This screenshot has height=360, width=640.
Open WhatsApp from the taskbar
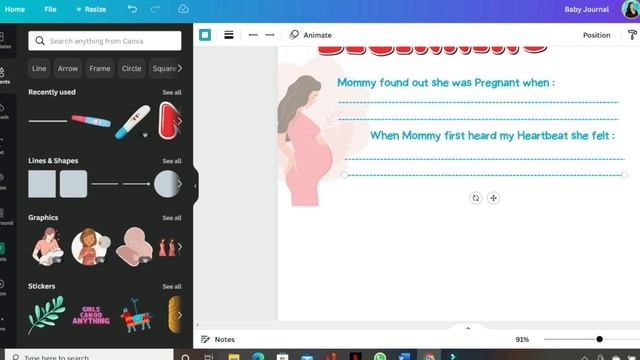pyautogui.click(x=380, y=356)
